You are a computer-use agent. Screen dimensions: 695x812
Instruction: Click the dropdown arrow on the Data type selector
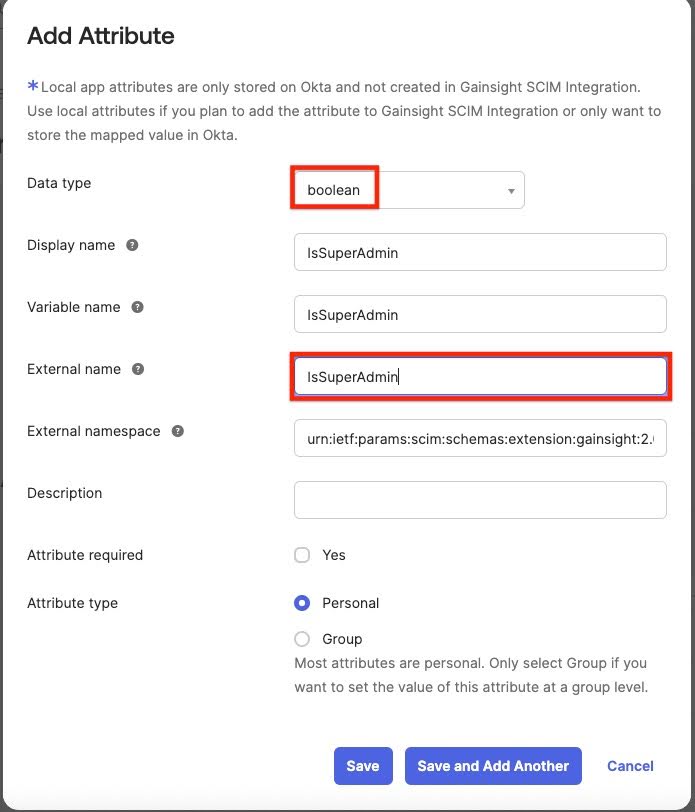510,190
